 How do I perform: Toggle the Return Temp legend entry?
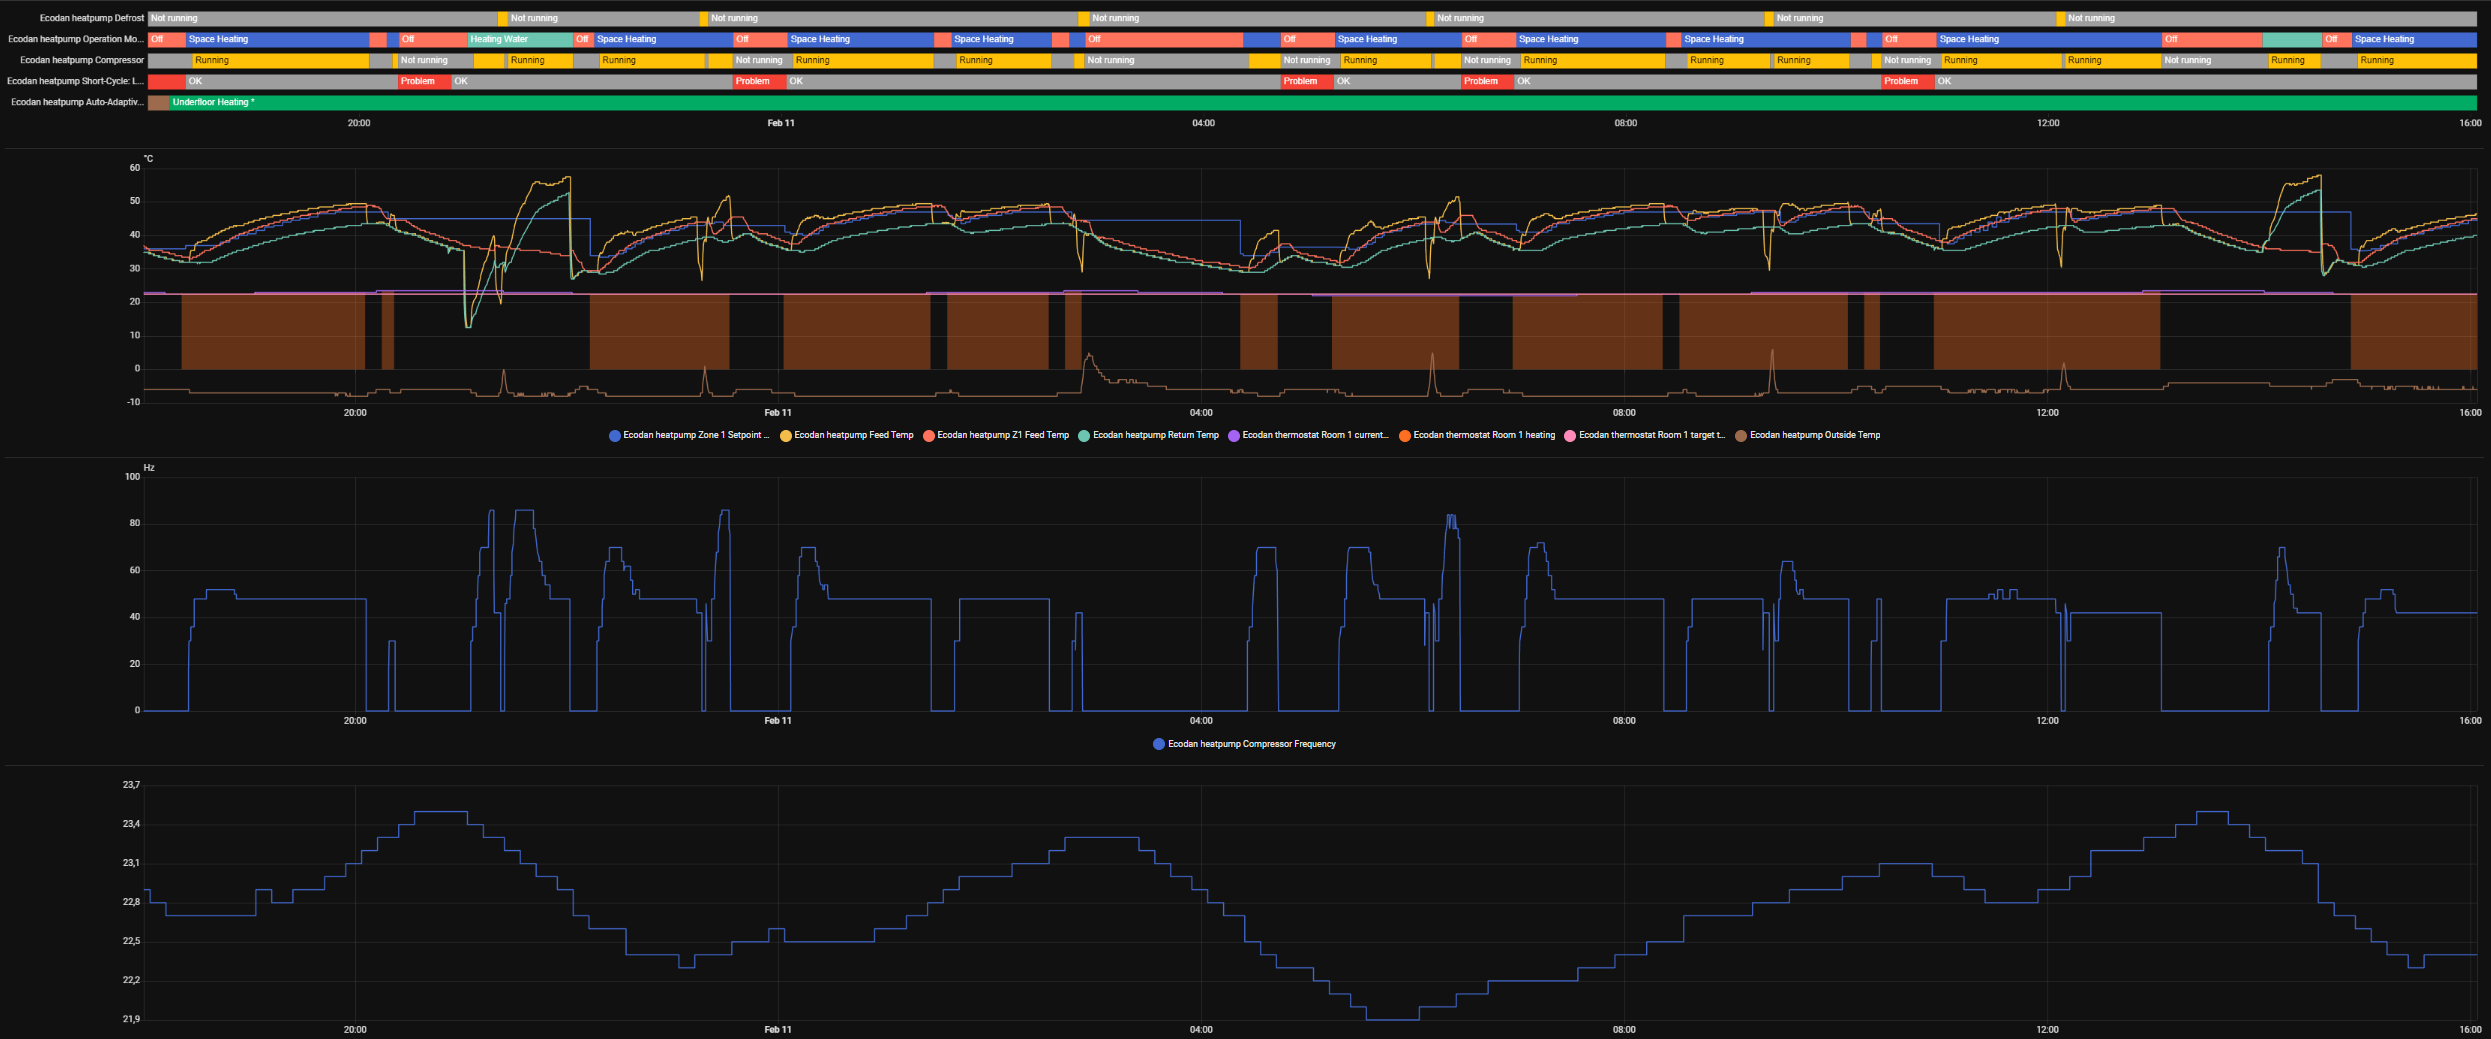1155,435
